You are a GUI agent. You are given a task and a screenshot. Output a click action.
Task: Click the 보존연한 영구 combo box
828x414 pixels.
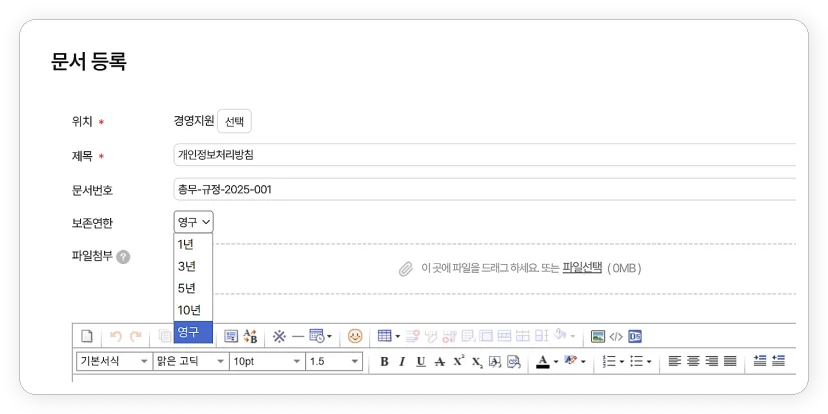[193, 222]
